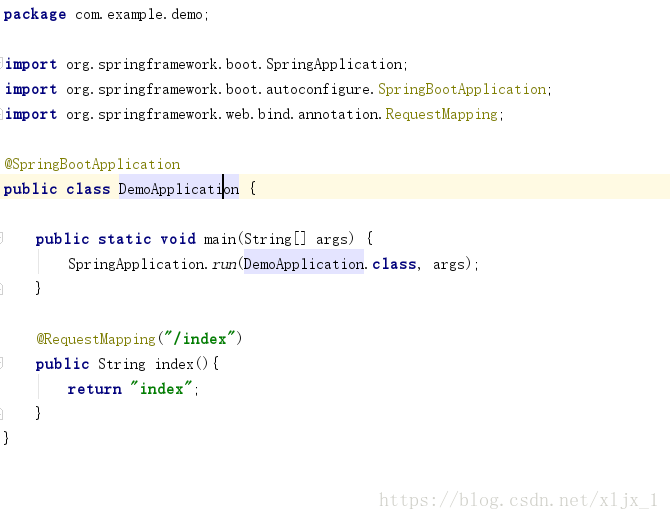Click 'SpringApplication' before the run call
The image size is (670, 520).
pos(136,264)
